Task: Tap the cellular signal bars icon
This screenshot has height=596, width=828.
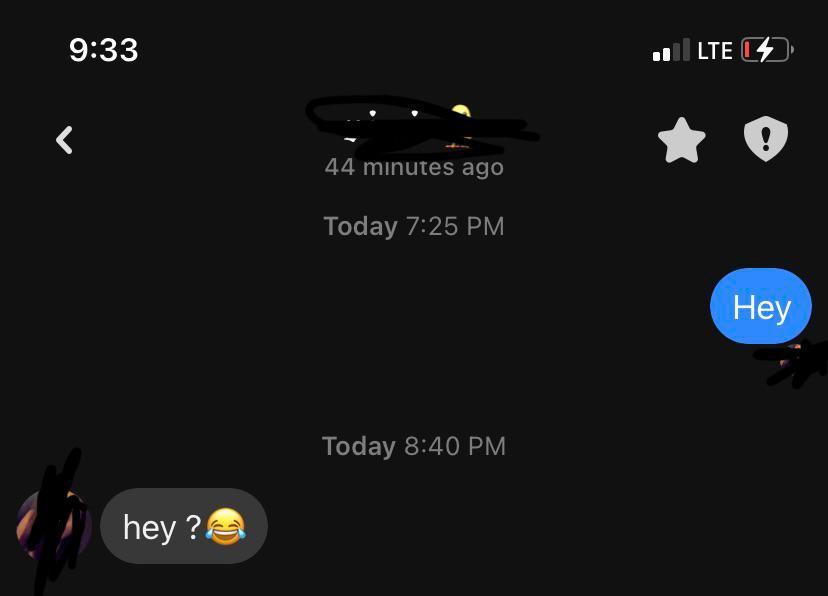Action: pos(671,50)
